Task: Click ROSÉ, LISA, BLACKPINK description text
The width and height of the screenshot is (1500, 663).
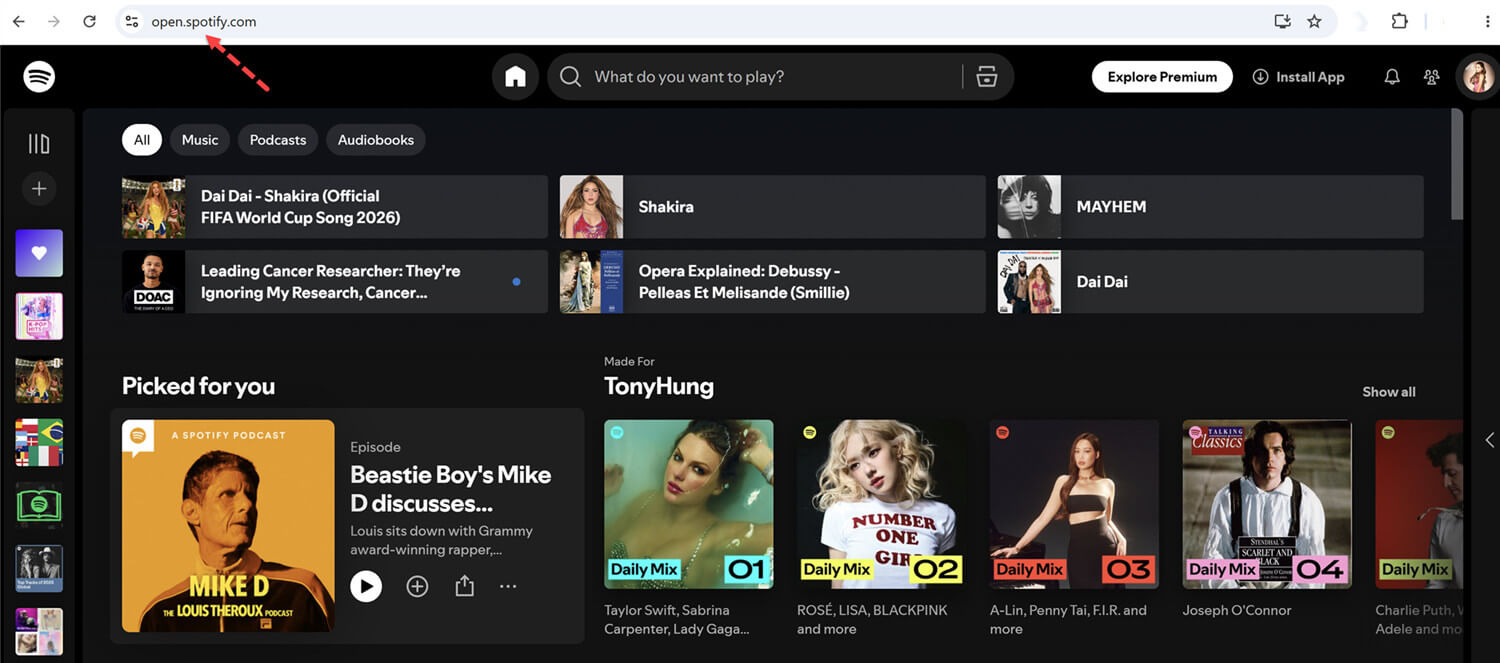Action: pyautogui.click(x=871, y=620)
